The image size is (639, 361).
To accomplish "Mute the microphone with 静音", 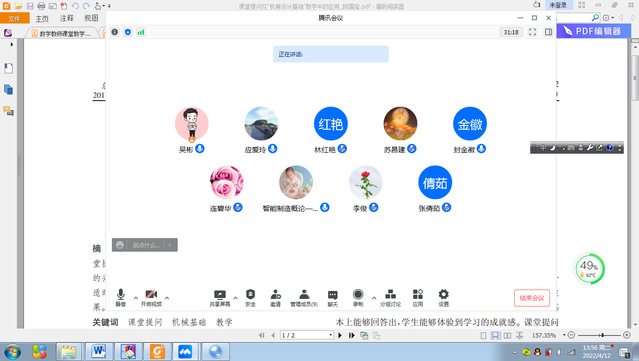I will coord(121,297).
